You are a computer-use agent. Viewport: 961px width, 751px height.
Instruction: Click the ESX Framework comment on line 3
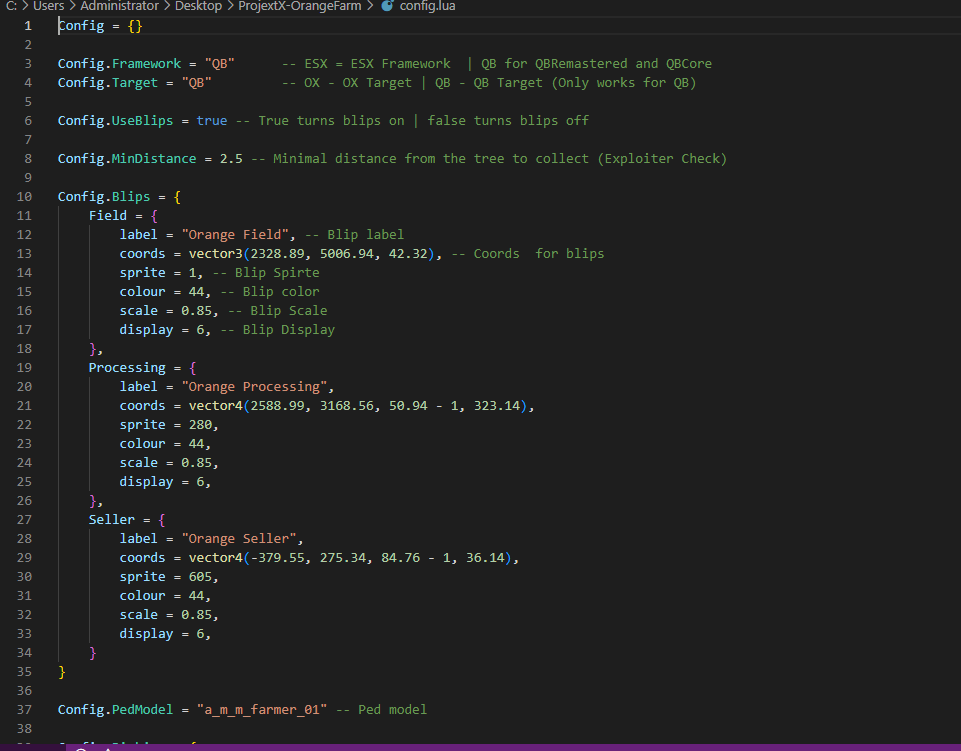497,64
